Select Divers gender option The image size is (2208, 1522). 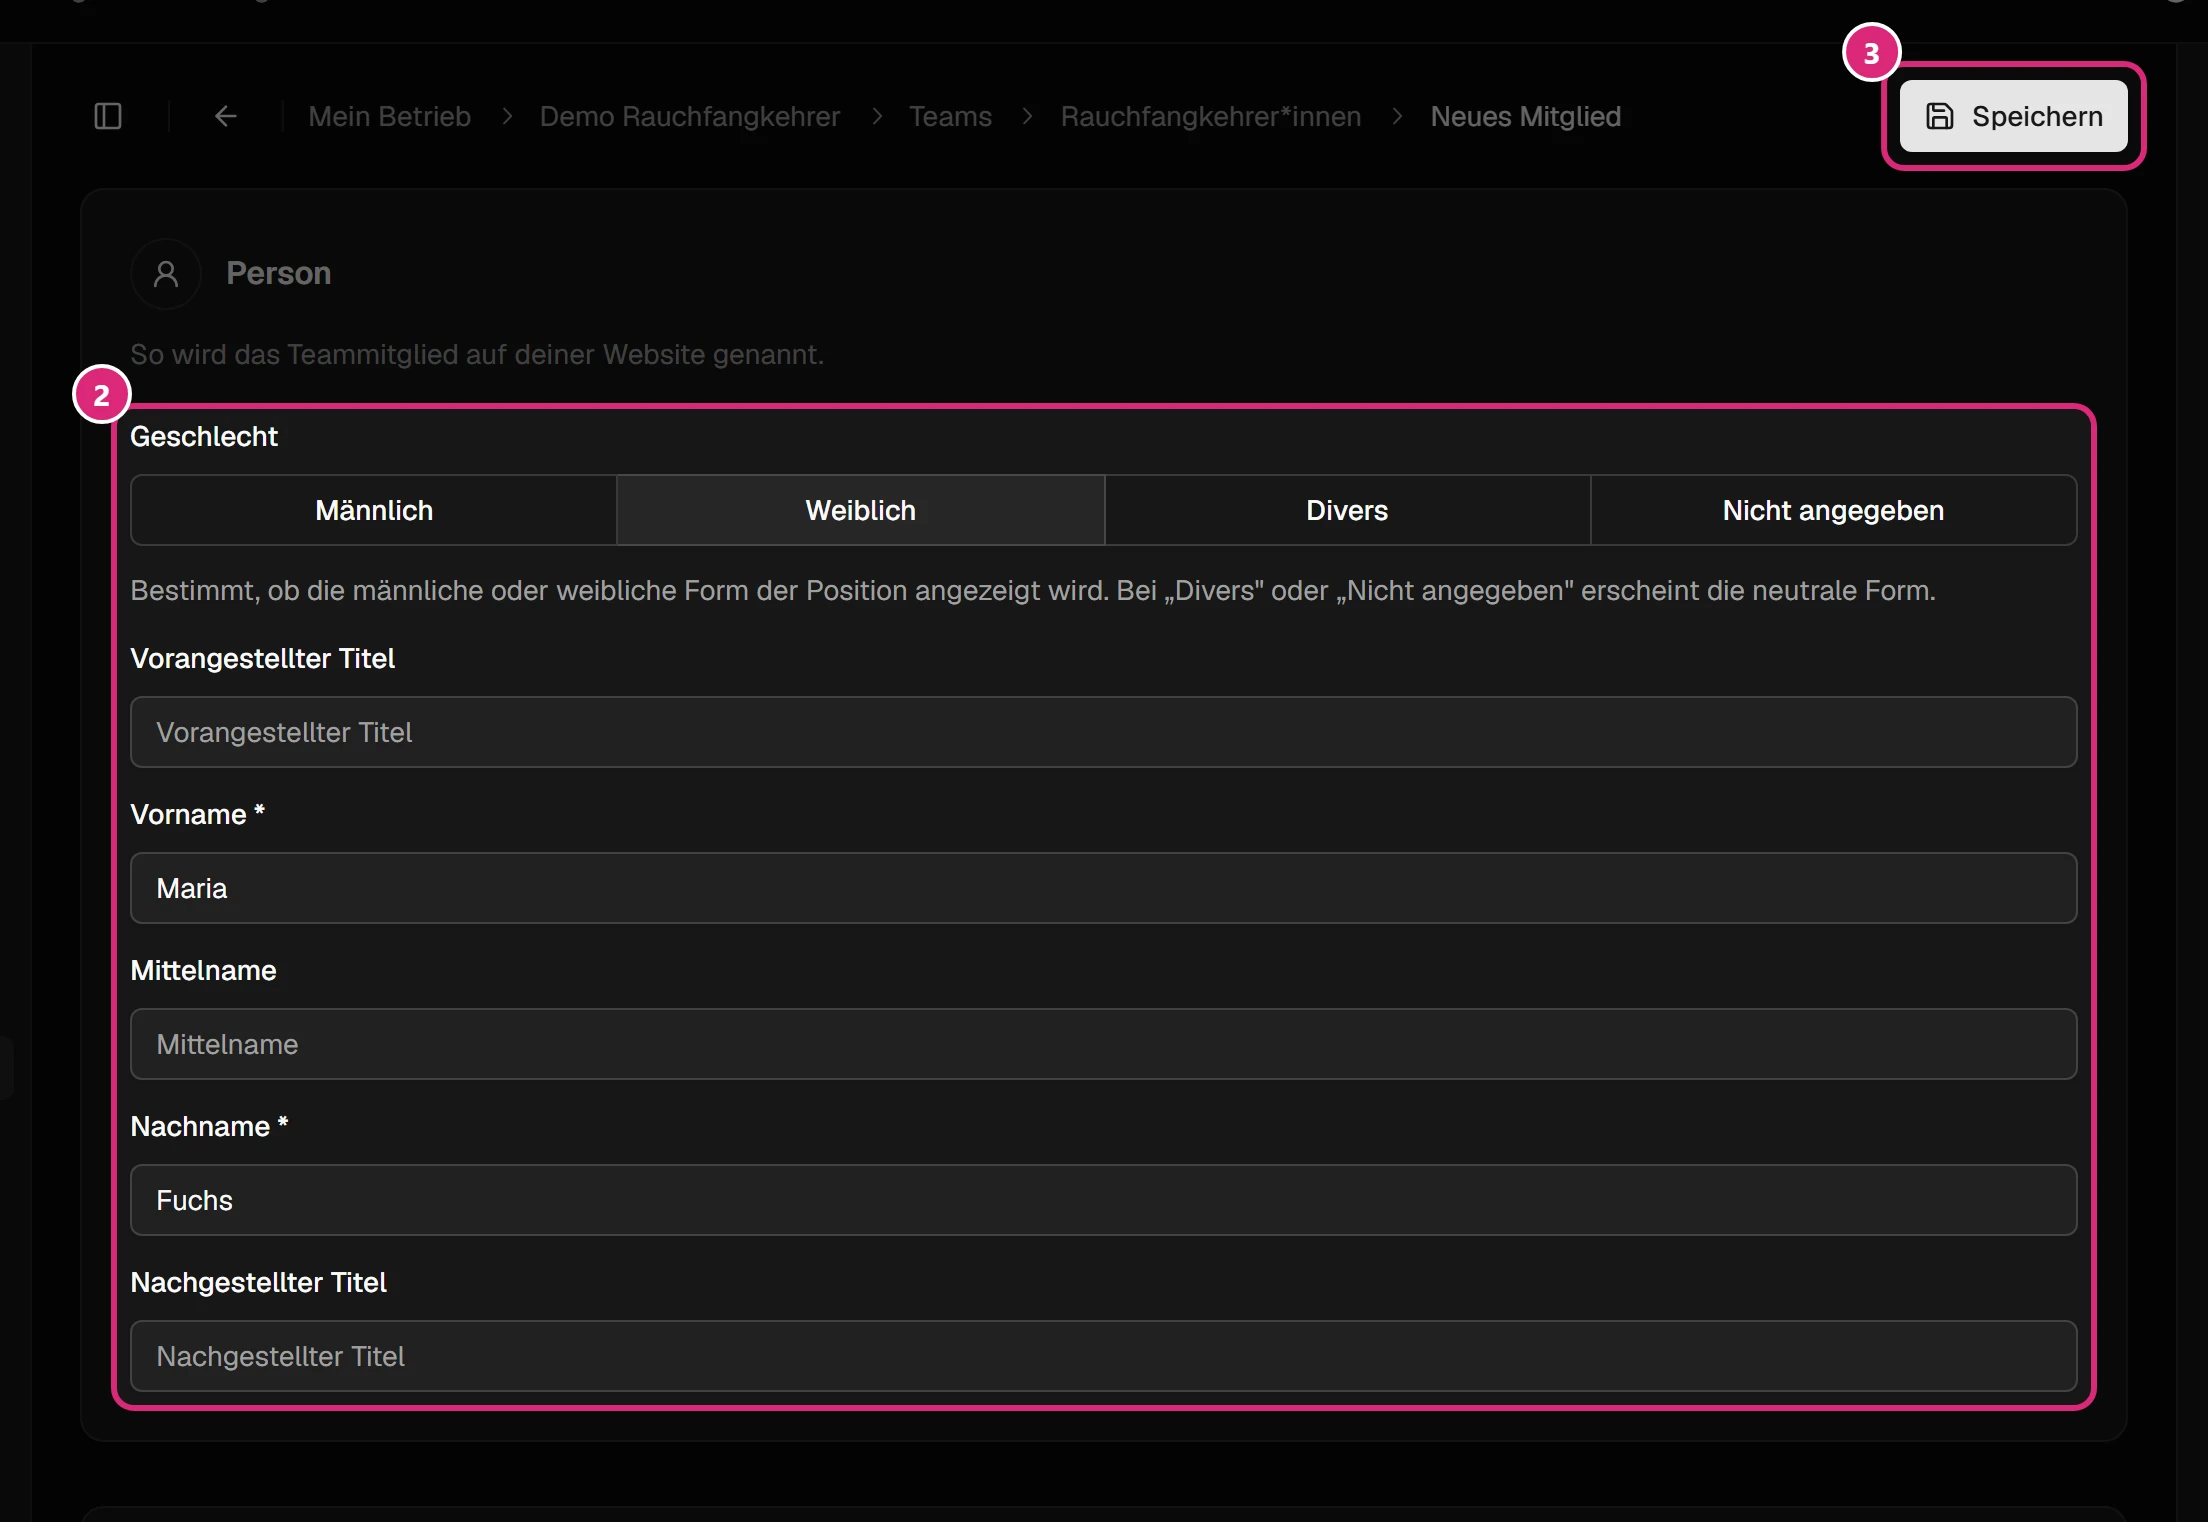[x=1347, y=510]
